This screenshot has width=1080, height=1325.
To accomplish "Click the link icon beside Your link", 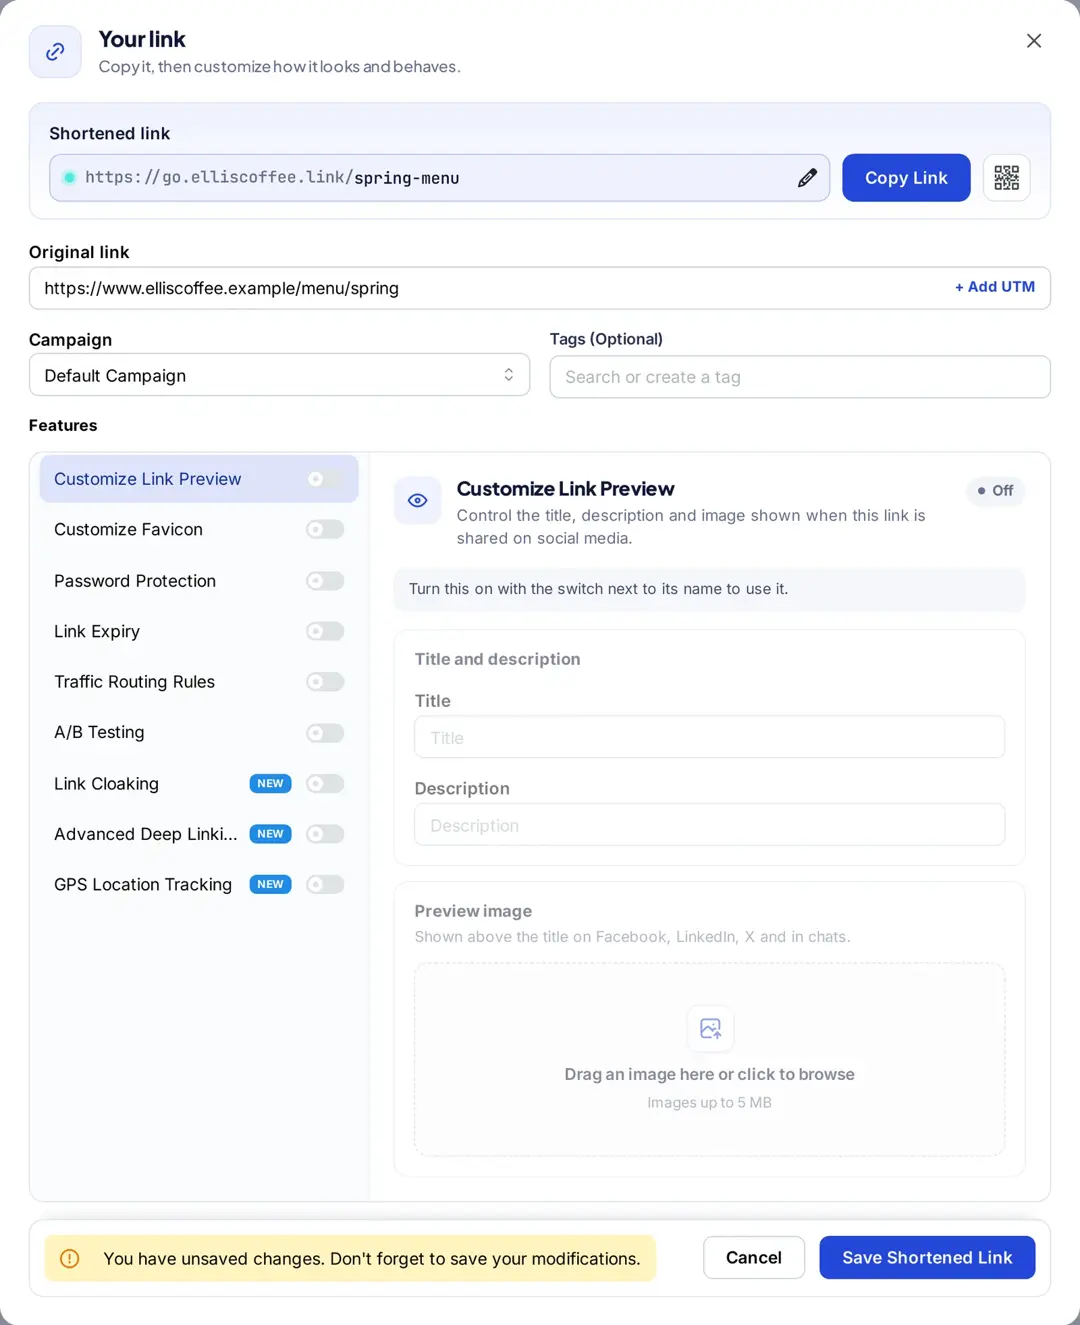I will pyautogui.click(x=55, y=52).
